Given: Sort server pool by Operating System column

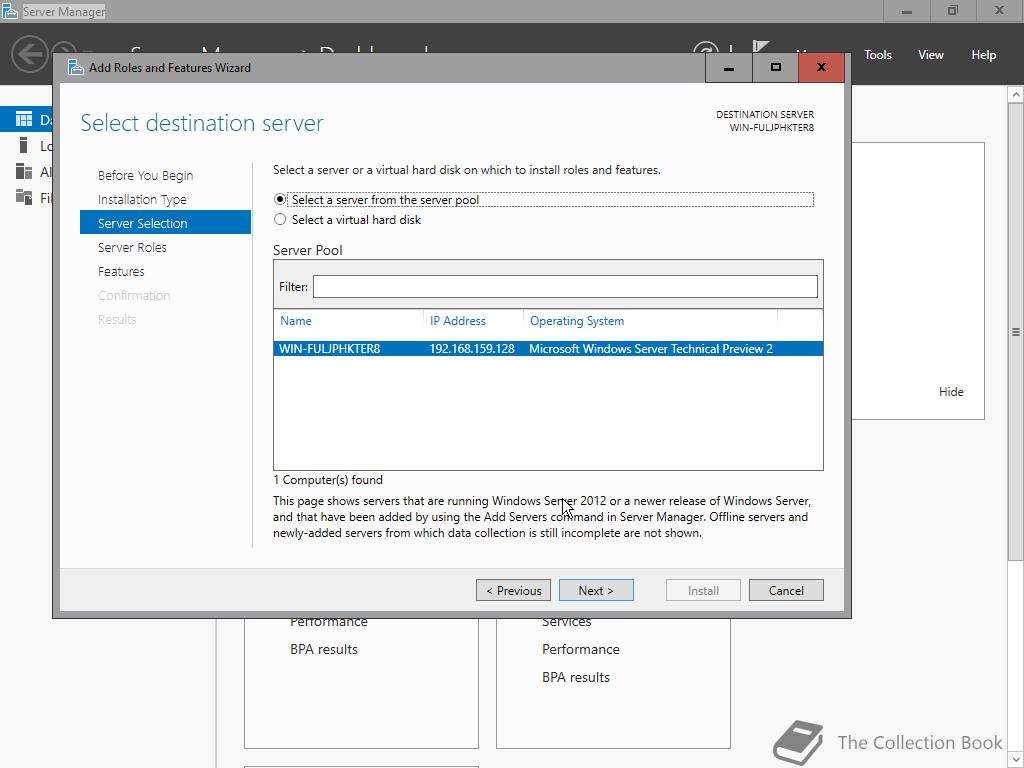Looking at the screenshot, I should 577,321.
